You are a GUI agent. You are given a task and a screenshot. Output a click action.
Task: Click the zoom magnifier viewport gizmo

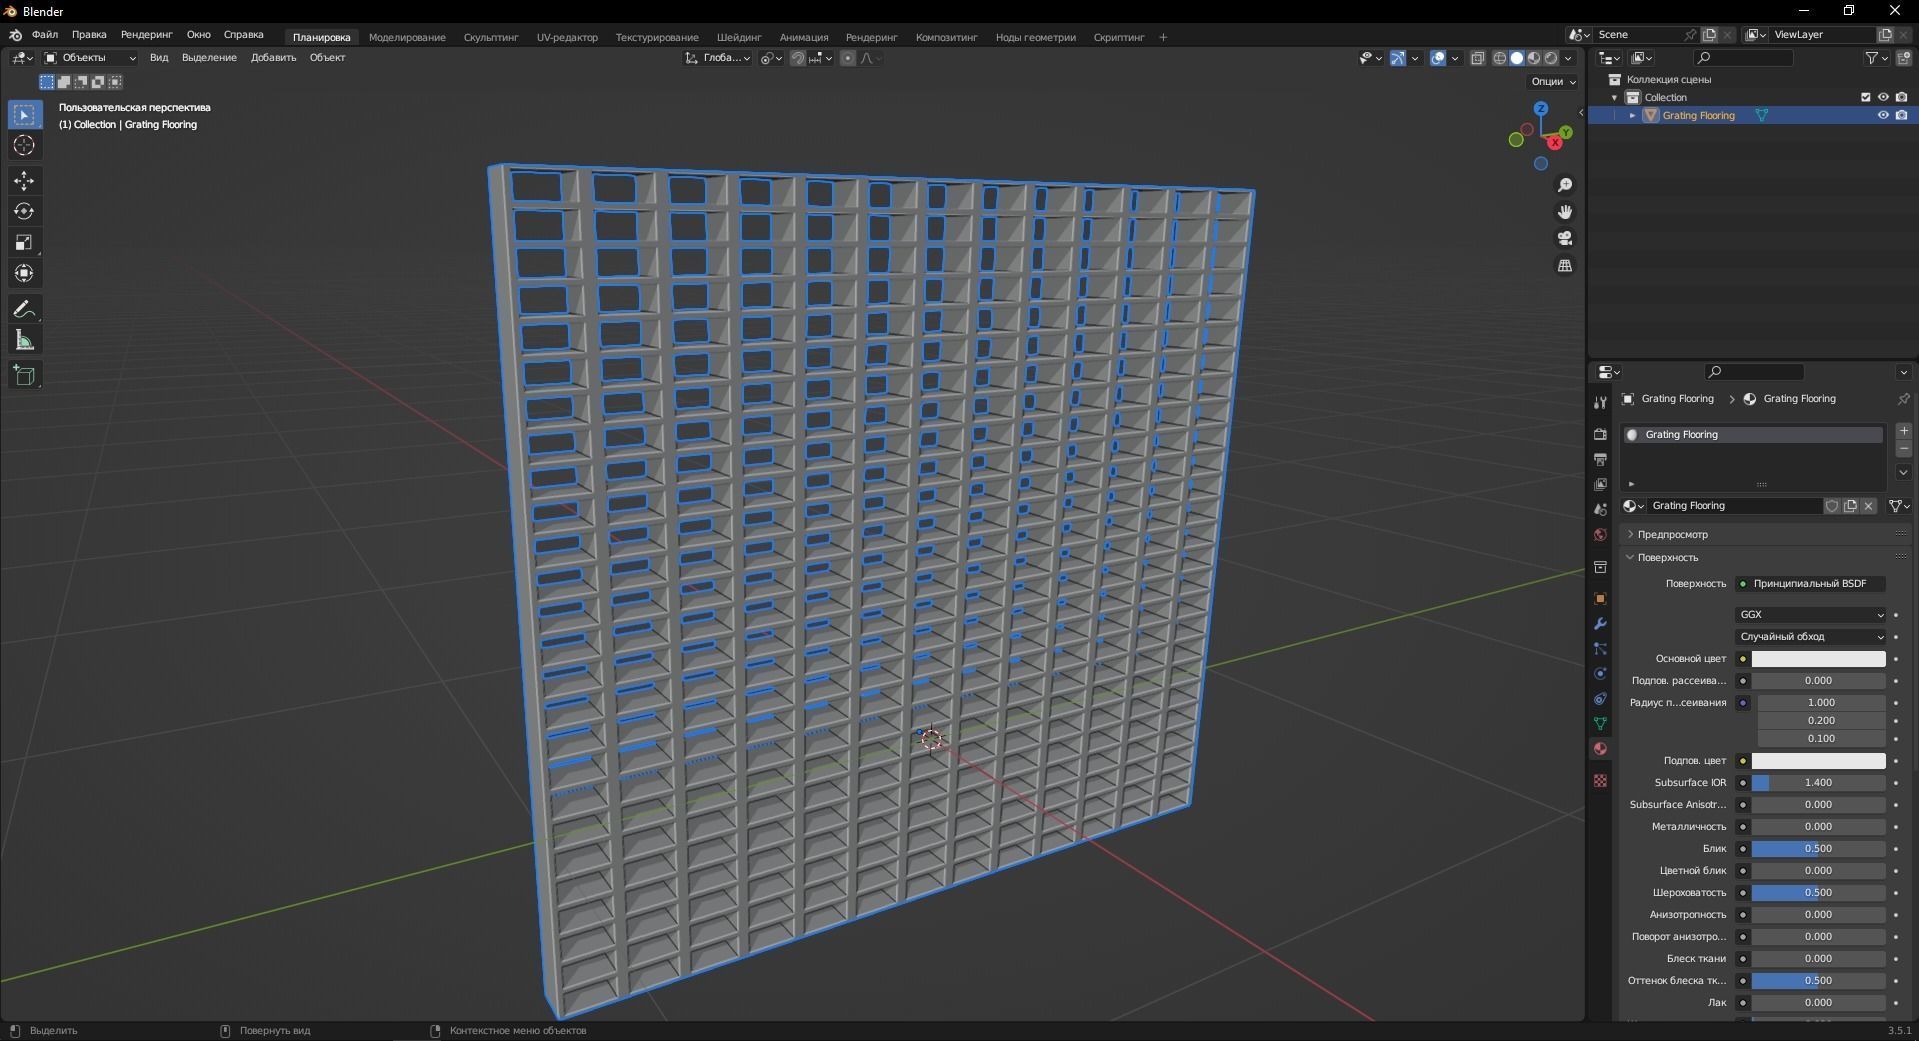1565,185
